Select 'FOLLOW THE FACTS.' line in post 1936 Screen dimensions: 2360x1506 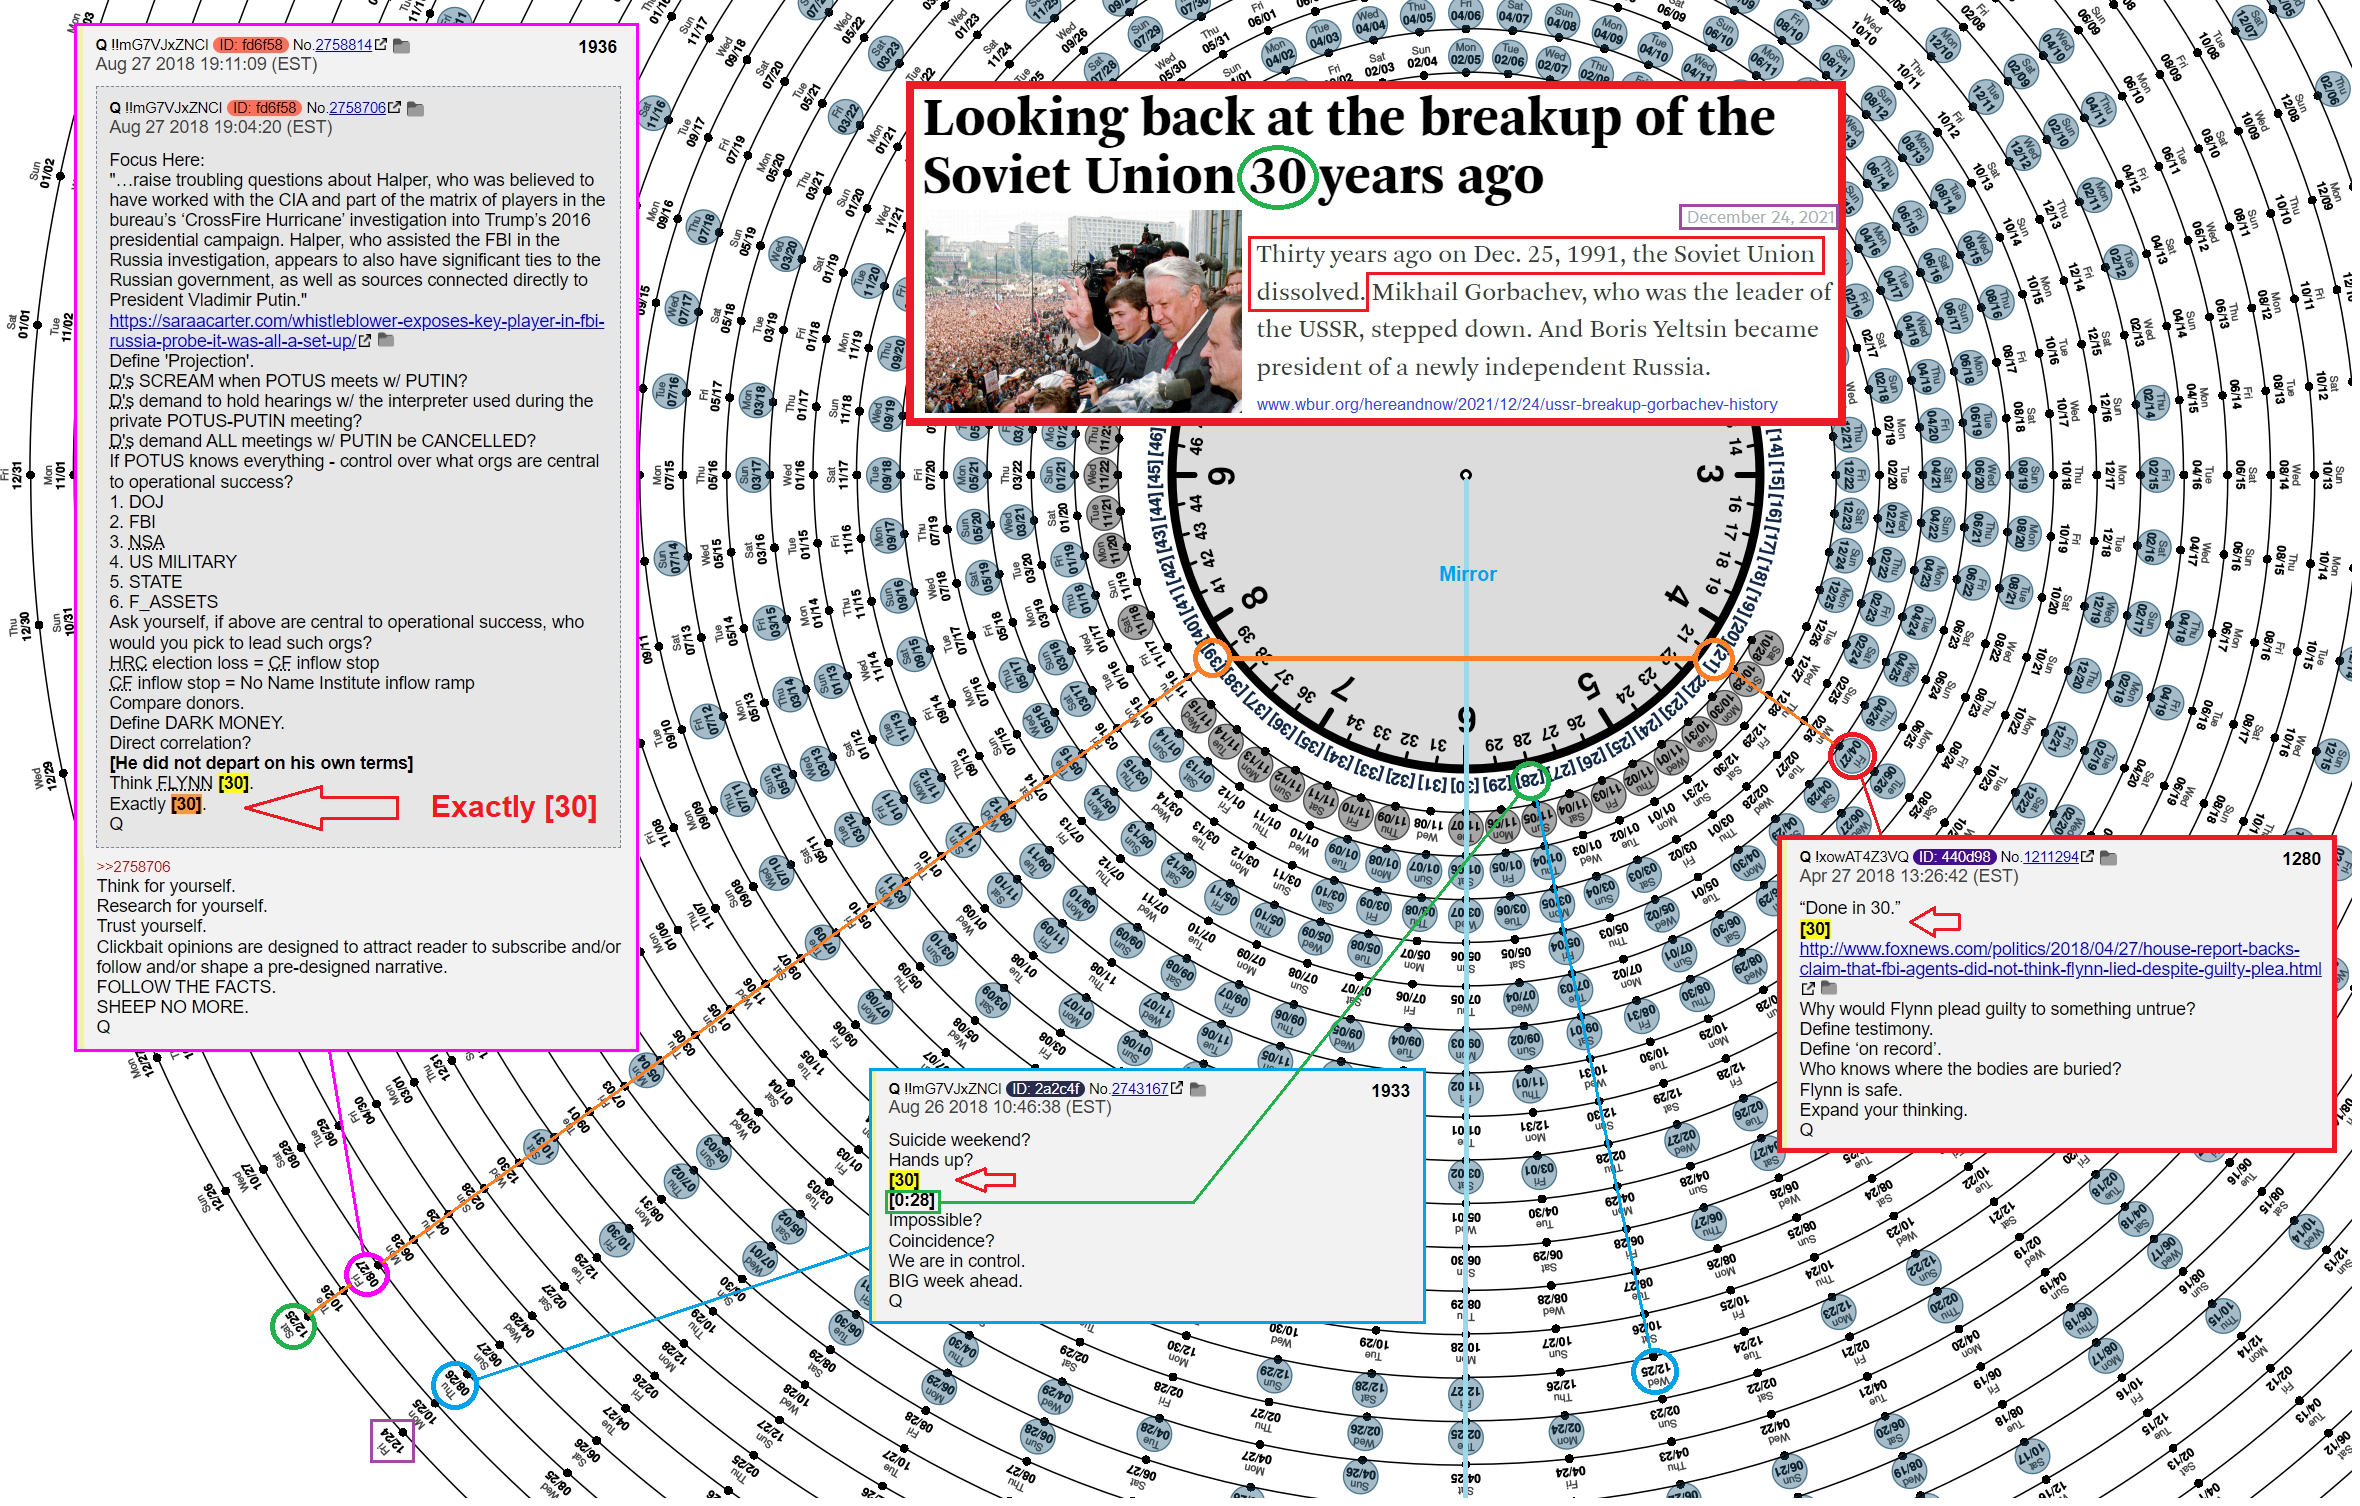[x=186, y=987]
